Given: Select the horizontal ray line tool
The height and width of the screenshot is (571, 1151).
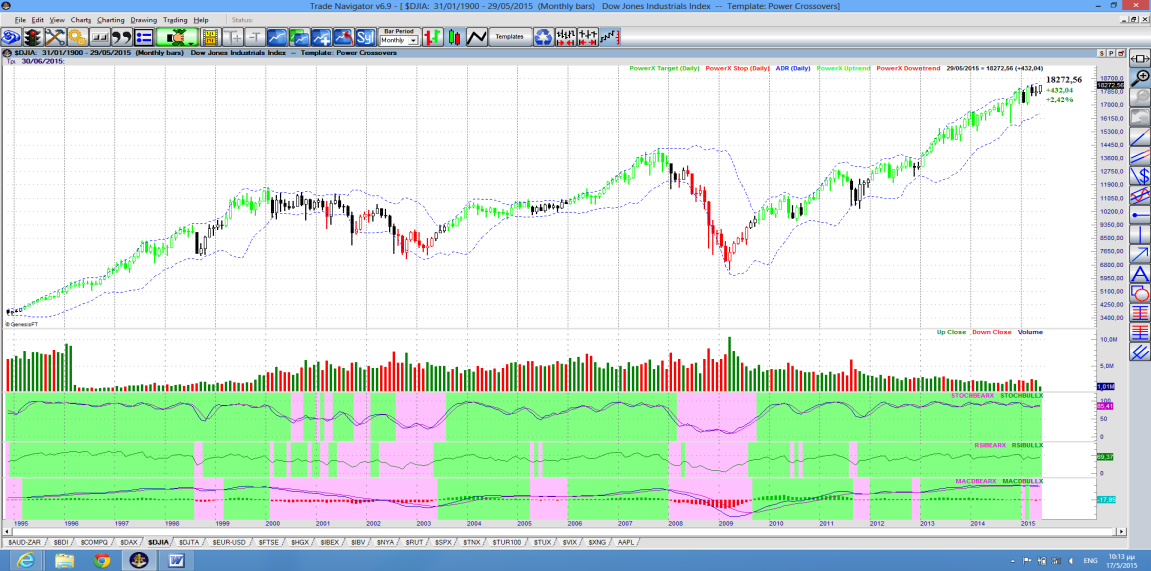Looking at the screenshot, I should pyautogui.click(x=1140, y=215).
